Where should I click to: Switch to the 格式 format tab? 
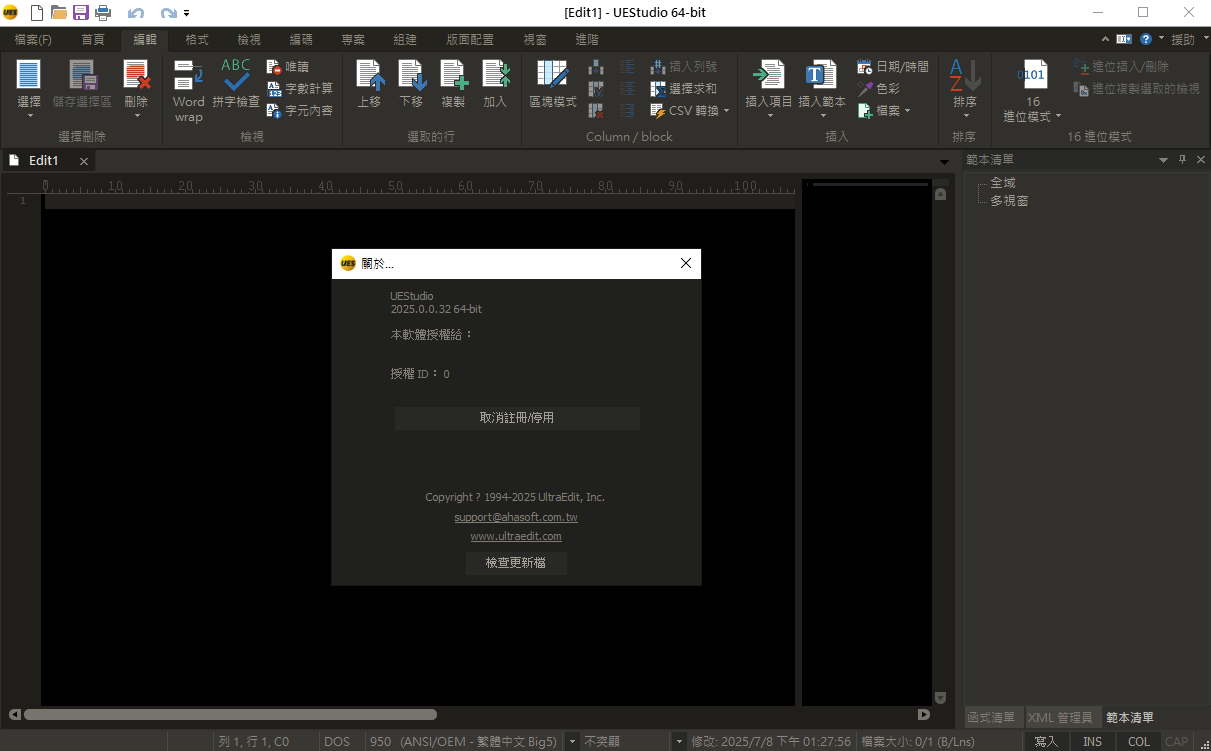tap(197, 40)
